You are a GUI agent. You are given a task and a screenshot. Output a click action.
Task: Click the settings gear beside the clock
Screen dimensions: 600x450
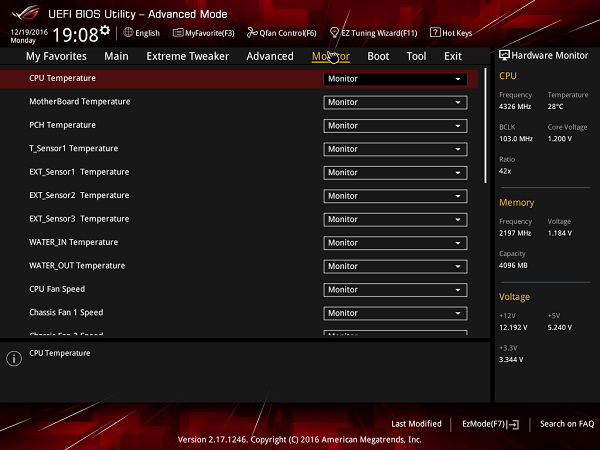pos(105,30)
